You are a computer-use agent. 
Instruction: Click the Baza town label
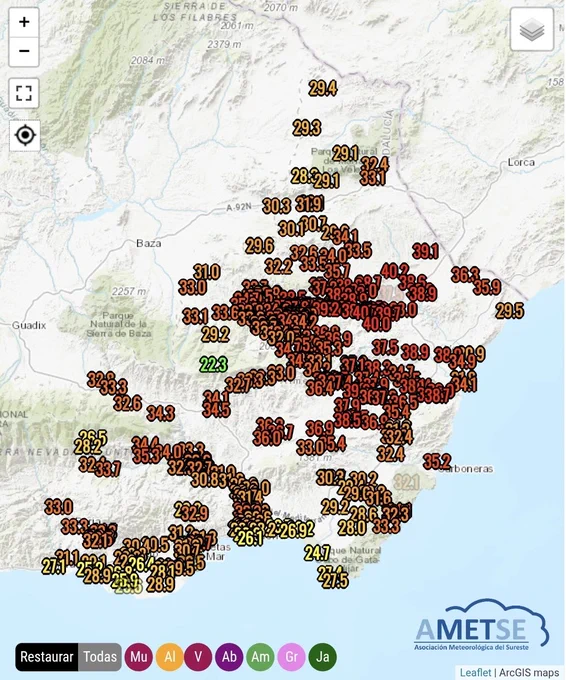point(149,243)
